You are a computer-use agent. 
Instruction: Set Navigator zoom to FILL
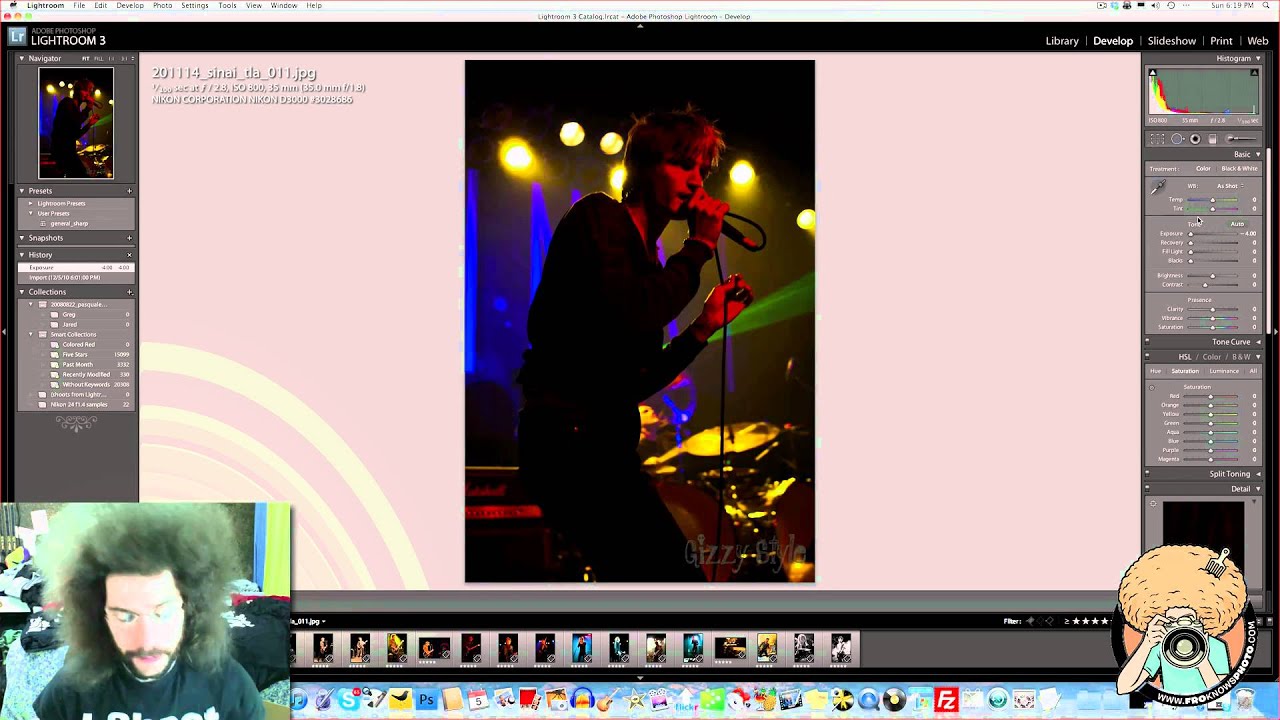(97, 59)
